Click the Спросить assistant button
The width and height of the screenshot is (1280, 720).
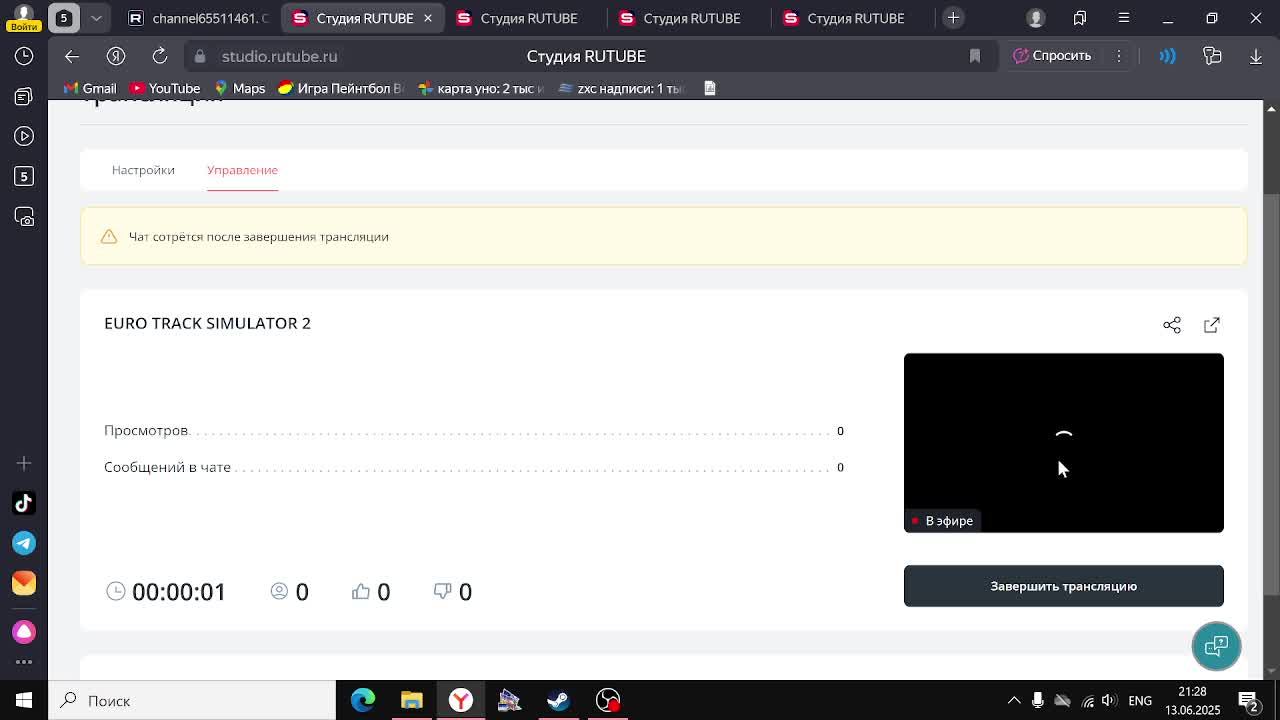click(1053, 56)
